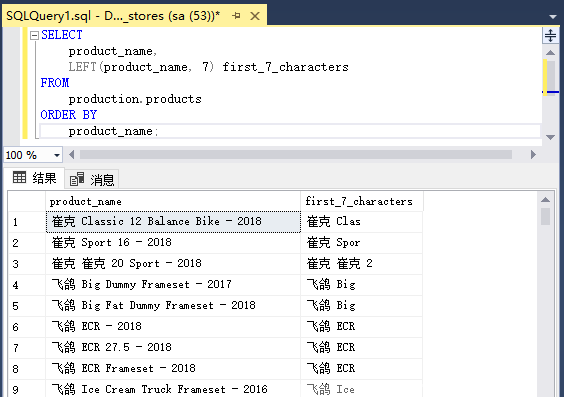
Task: Select the grid's top-left select-all corner
Action: 27,201
